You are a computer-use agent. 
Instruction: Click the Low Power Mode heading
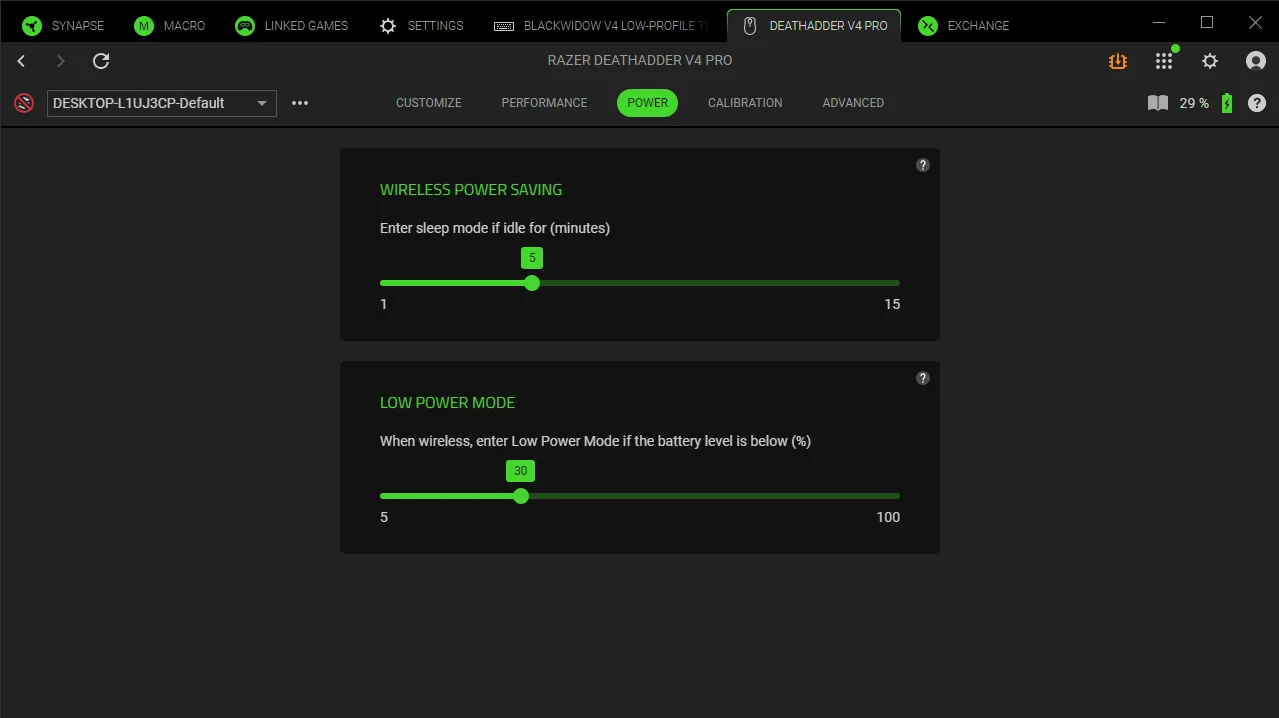(447, 402)
